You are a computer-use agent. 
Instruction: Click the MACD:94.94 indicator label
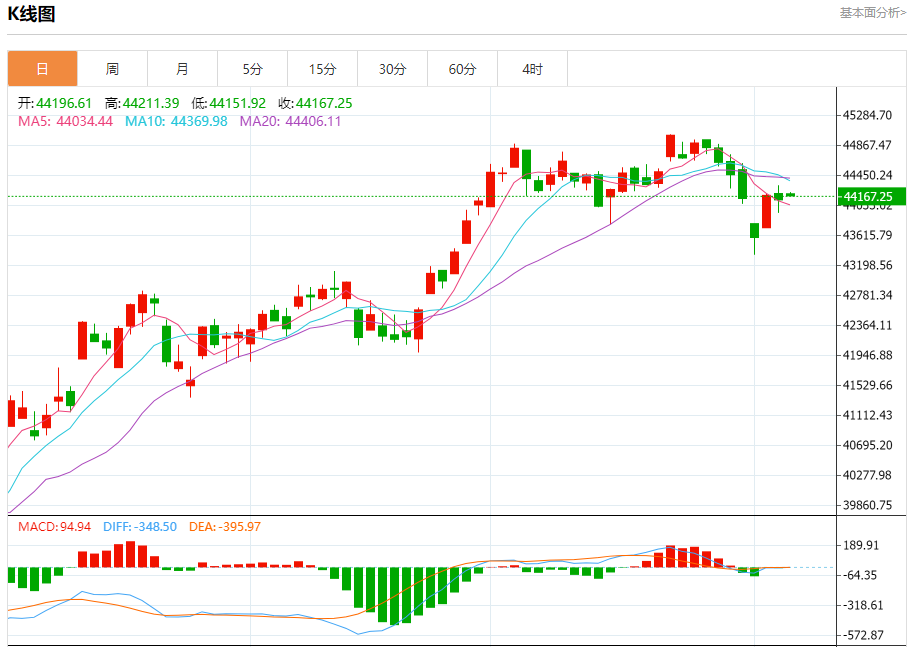[x=55, y=527]
